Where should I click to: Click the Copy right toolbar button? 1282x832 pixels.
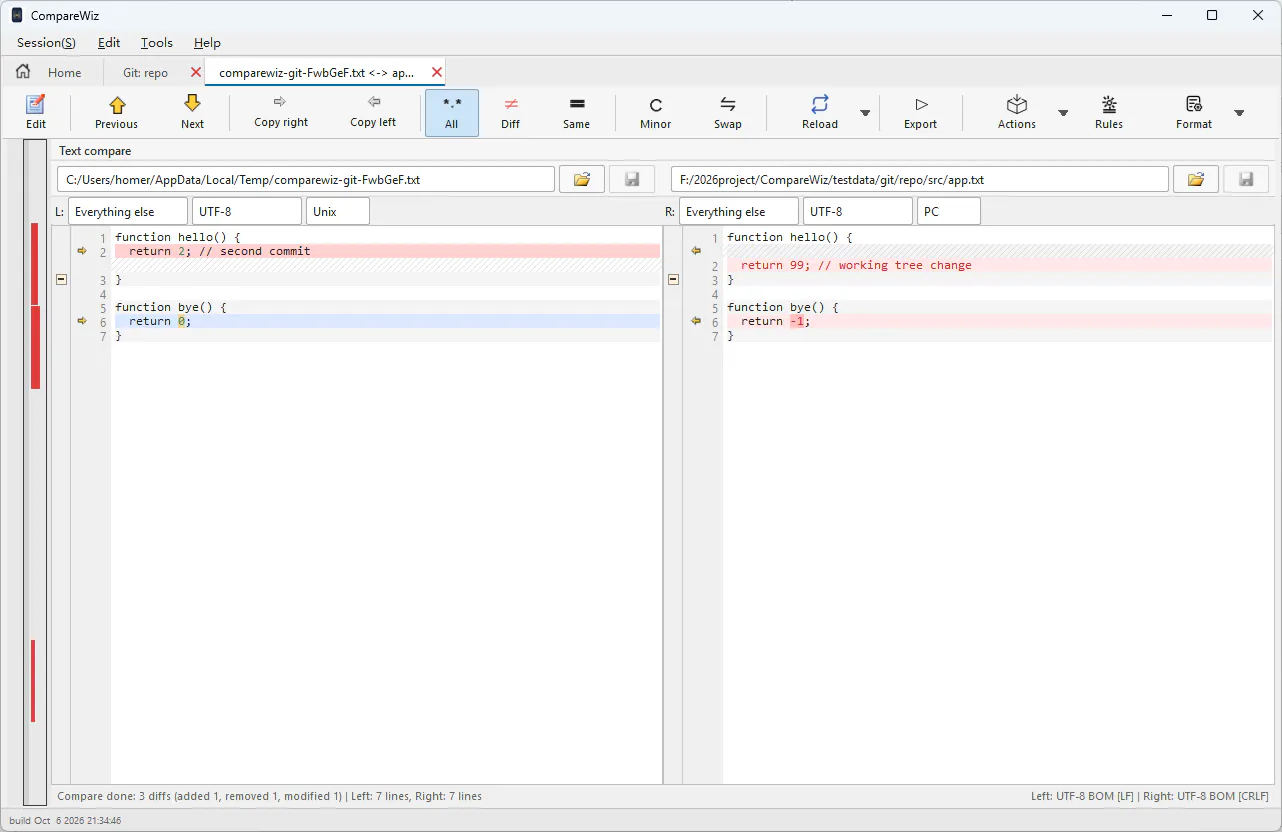pos(281,111)
